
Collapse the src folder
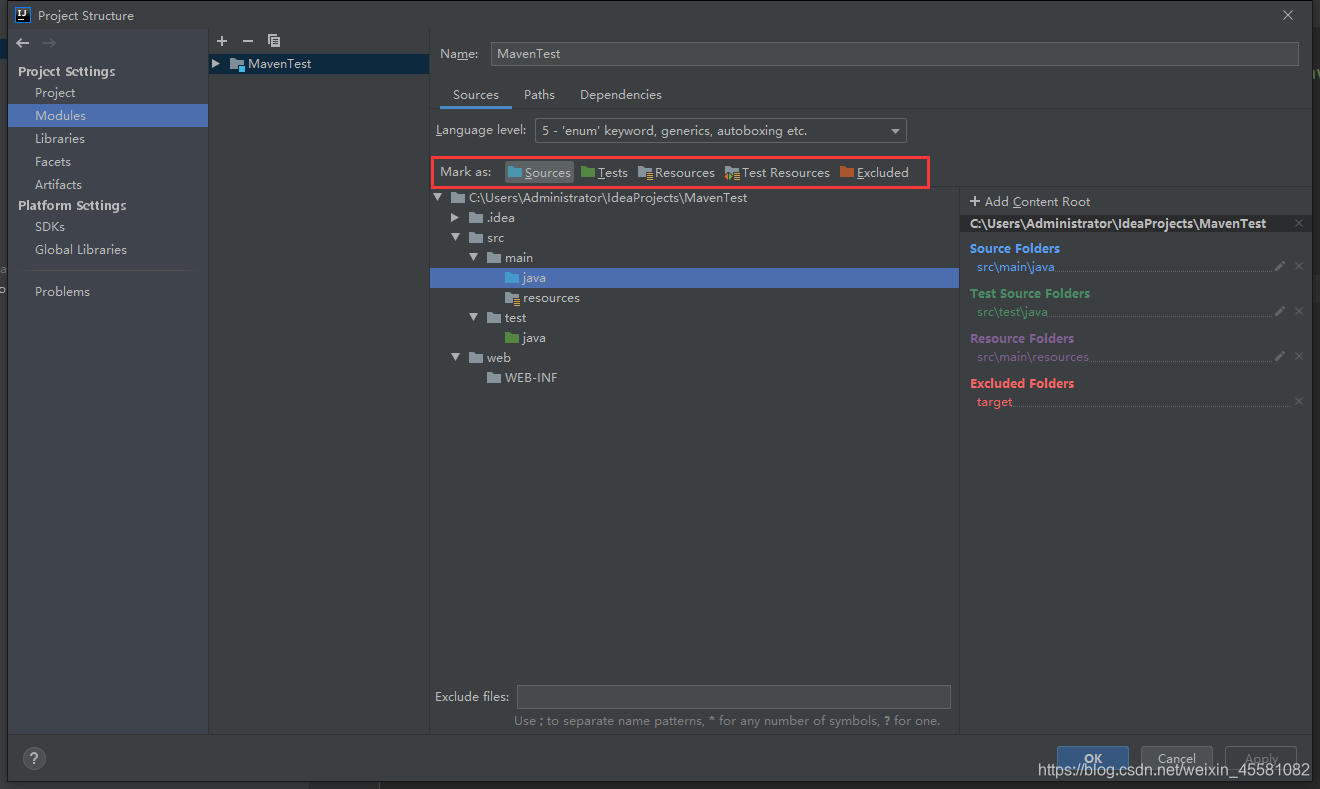pos(456,238)
